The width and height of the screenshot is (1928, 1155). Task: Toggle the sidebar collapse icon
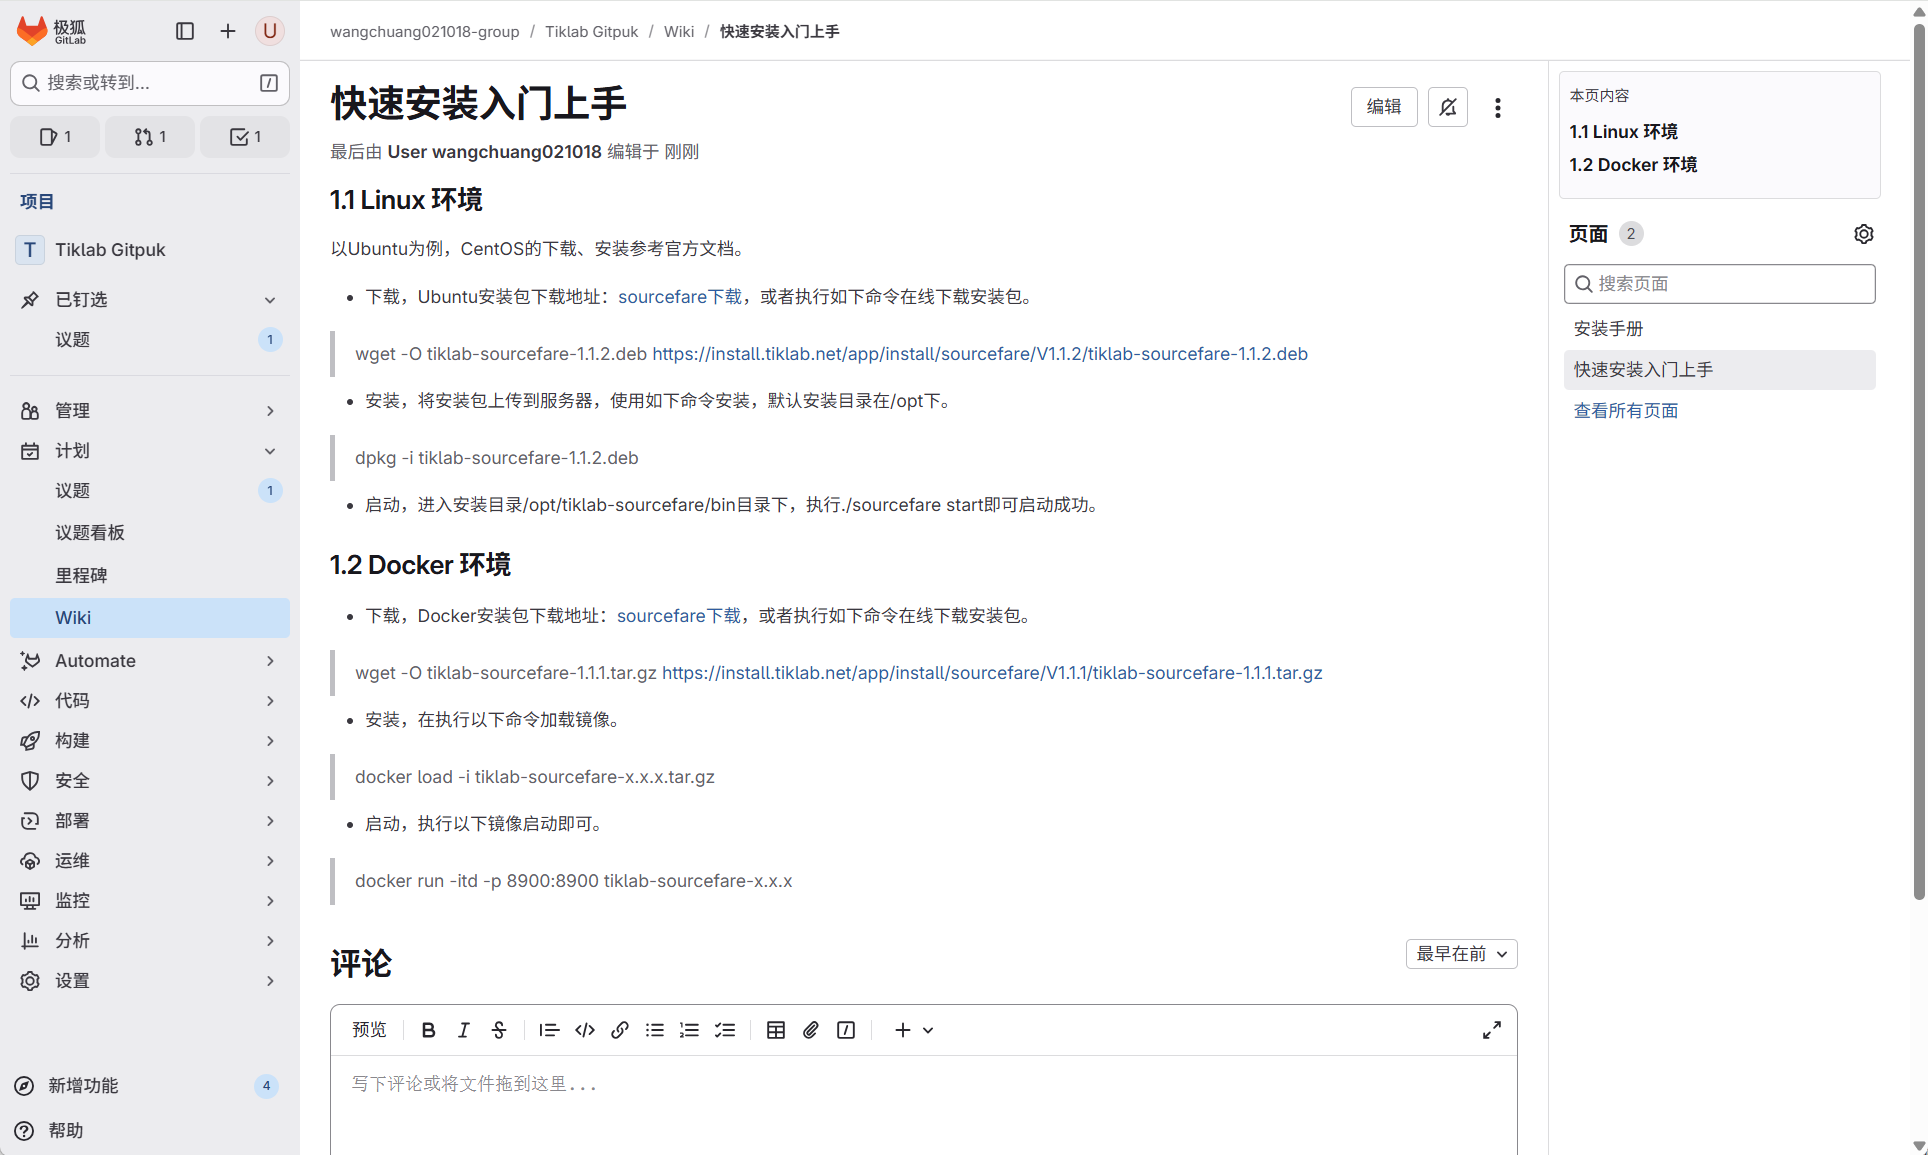[x=185, y=31]
